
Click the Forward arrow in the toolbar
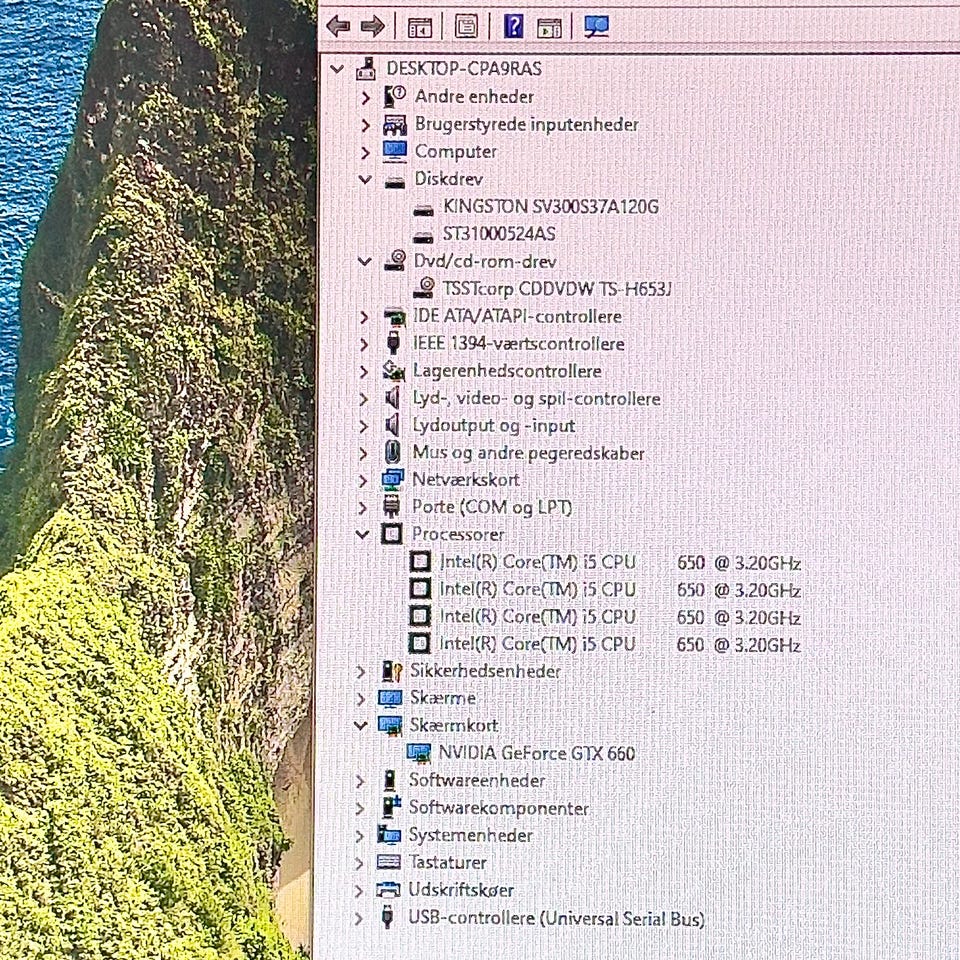[x=373, y=26]
